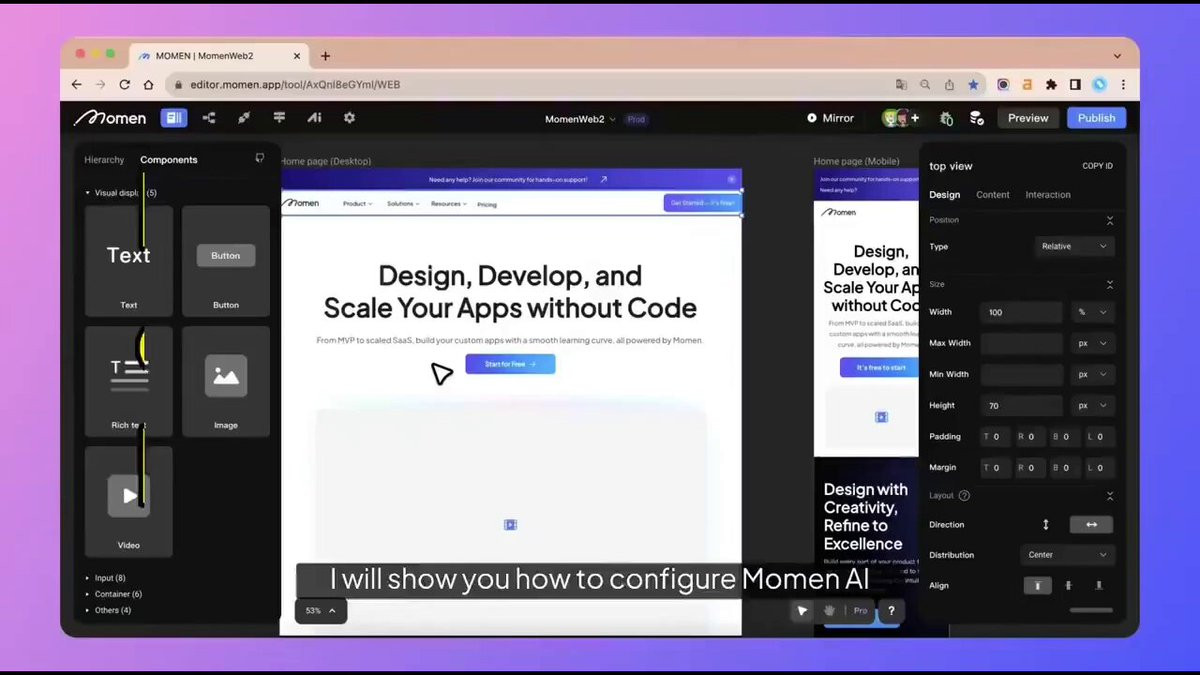Set Align to middle
The image size is (1200, 675).
click(x=1068, y=586)
